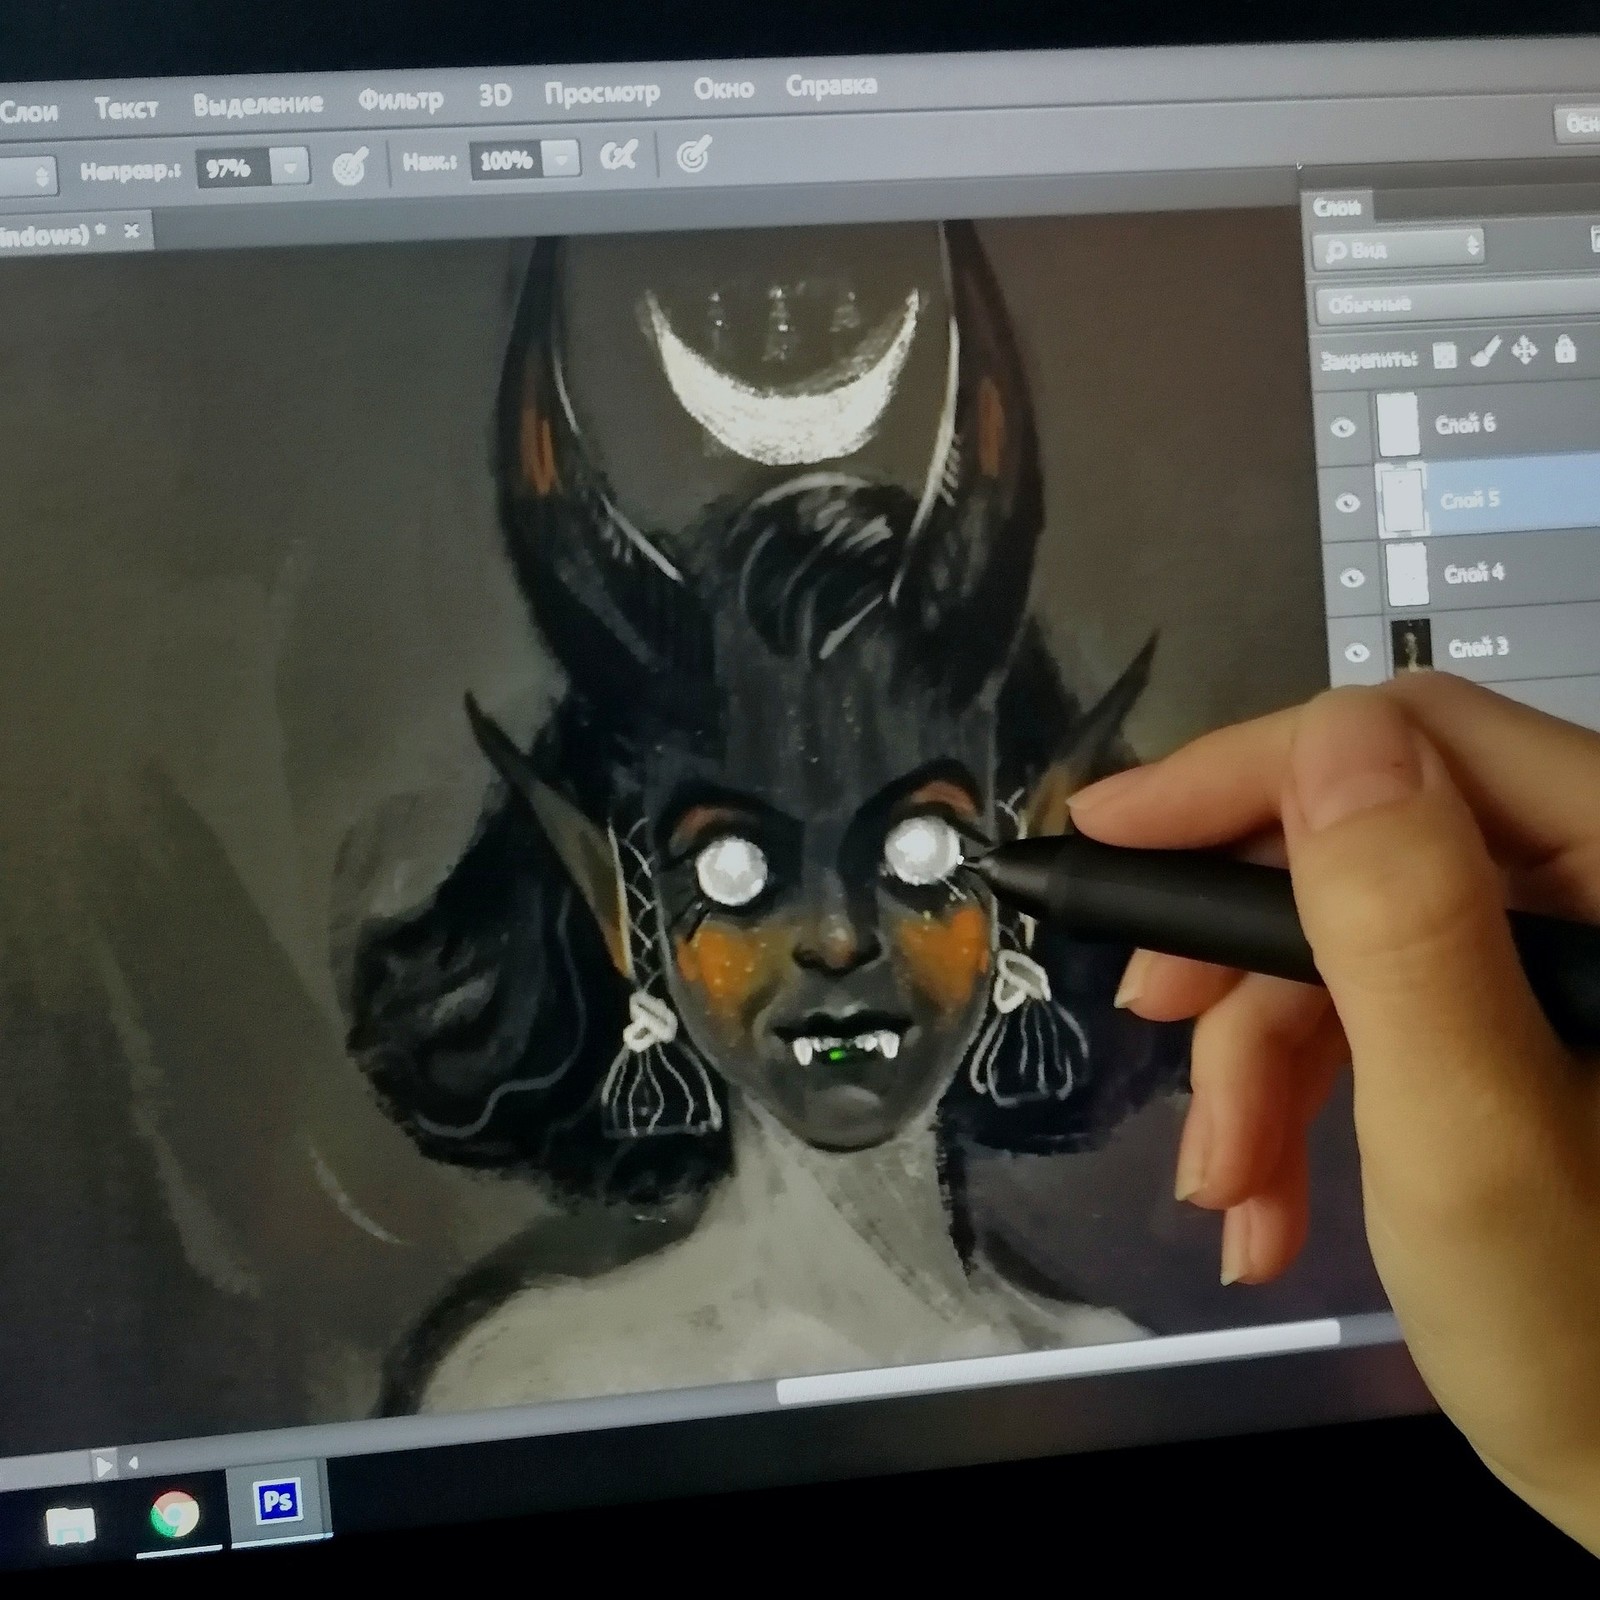Lock image pixels brush icon

tap(1485, 353)
